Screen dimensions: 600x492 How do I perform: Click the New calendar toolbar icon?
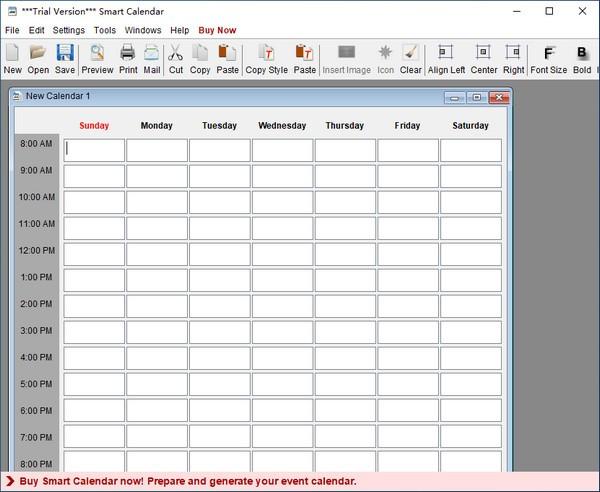(12, 58)
